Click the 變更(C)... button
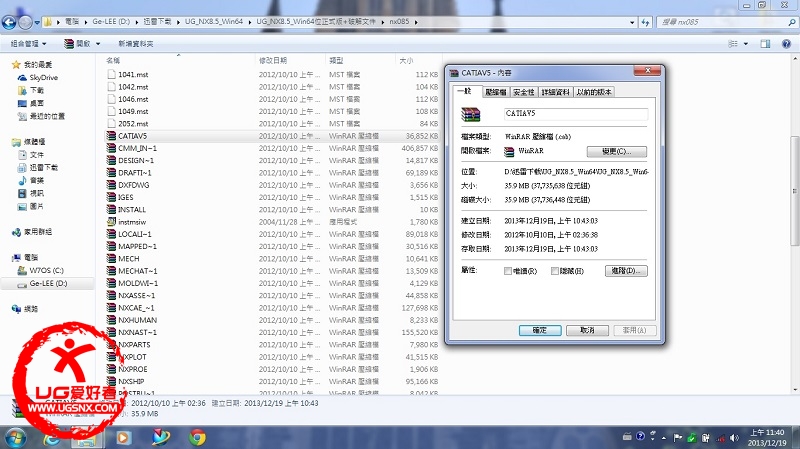The width and height of the screenshot is (800, 449). 616,152
